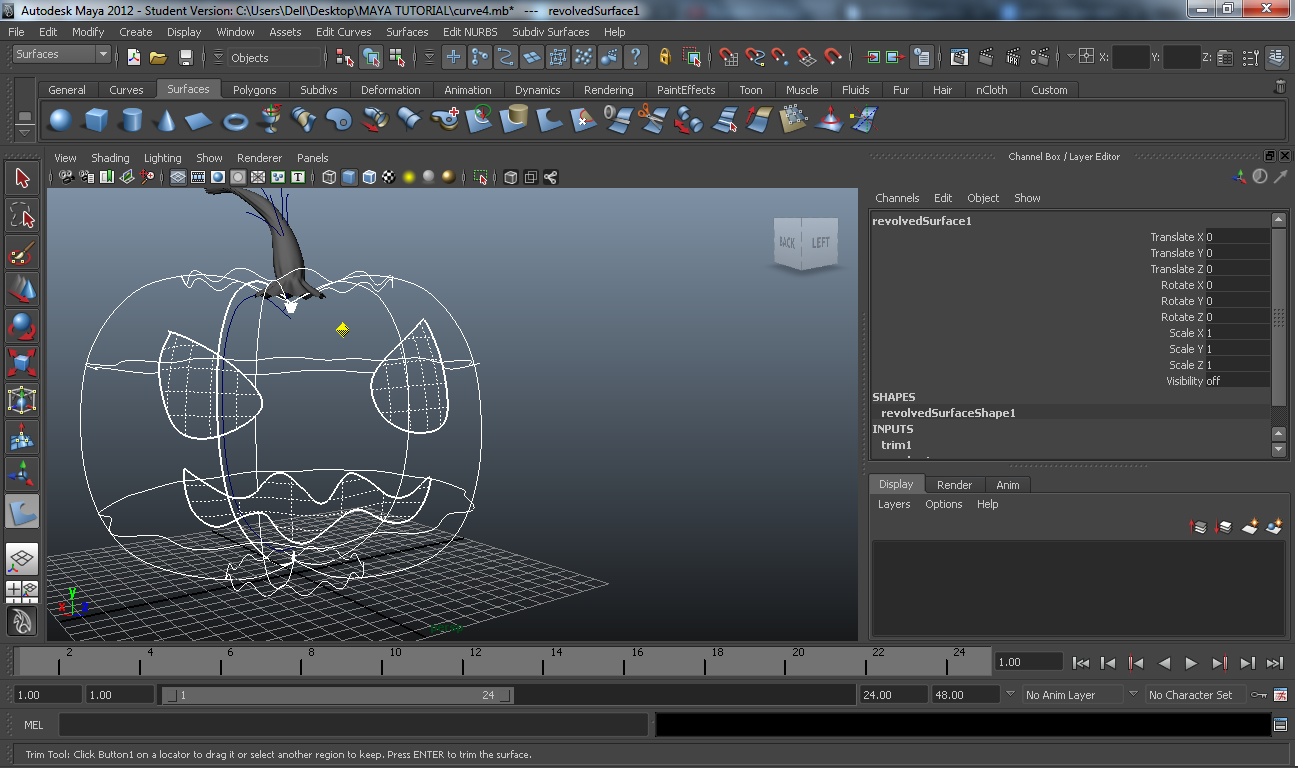Toggle wireframe display in viewport toolbar

click(x=329, y=177)
